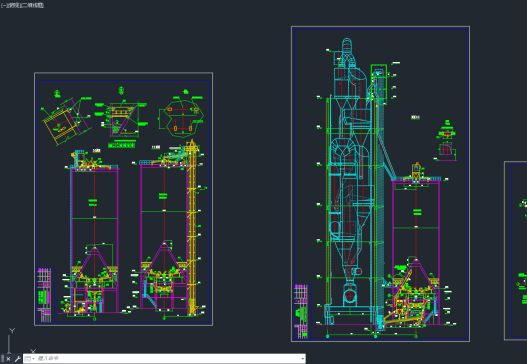The width and height of the screenshot is (527, 364).
Task: Click the command line grip handle
Action: [x=2, y=359]
